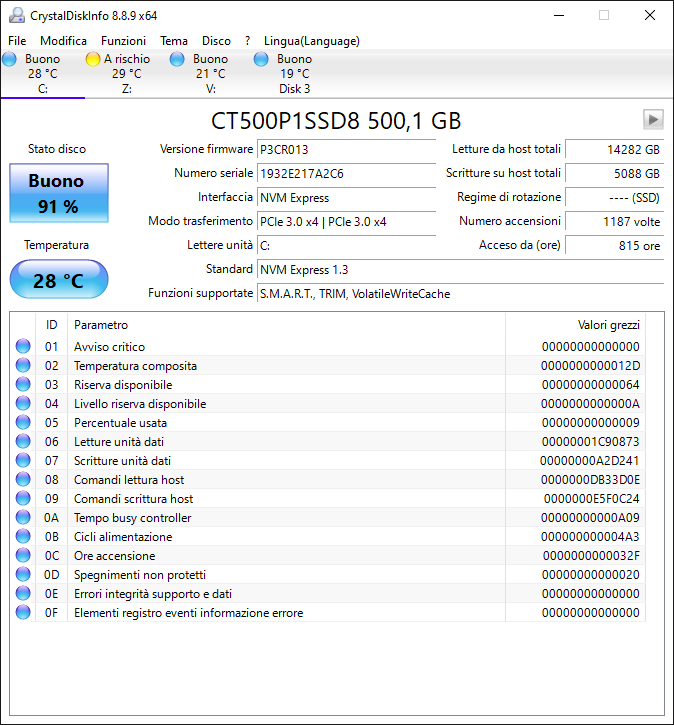Select the 'Ore accensione' parameter name

[115, 555]
